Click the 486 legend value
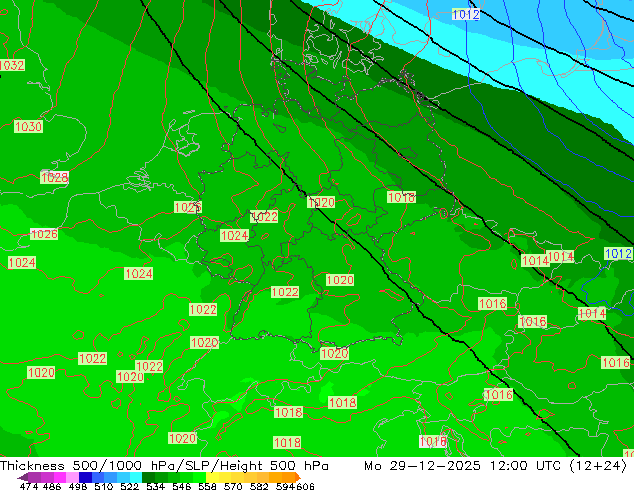634x490 pixels. pos(52,486)
